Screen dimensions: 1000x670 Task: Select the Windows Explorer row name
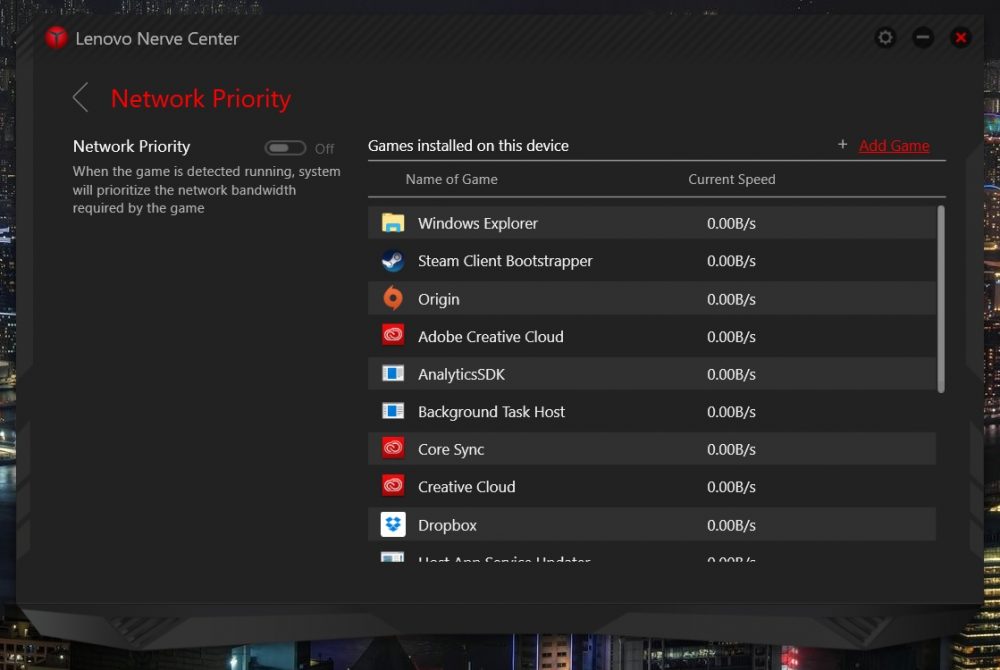point(478,223)
